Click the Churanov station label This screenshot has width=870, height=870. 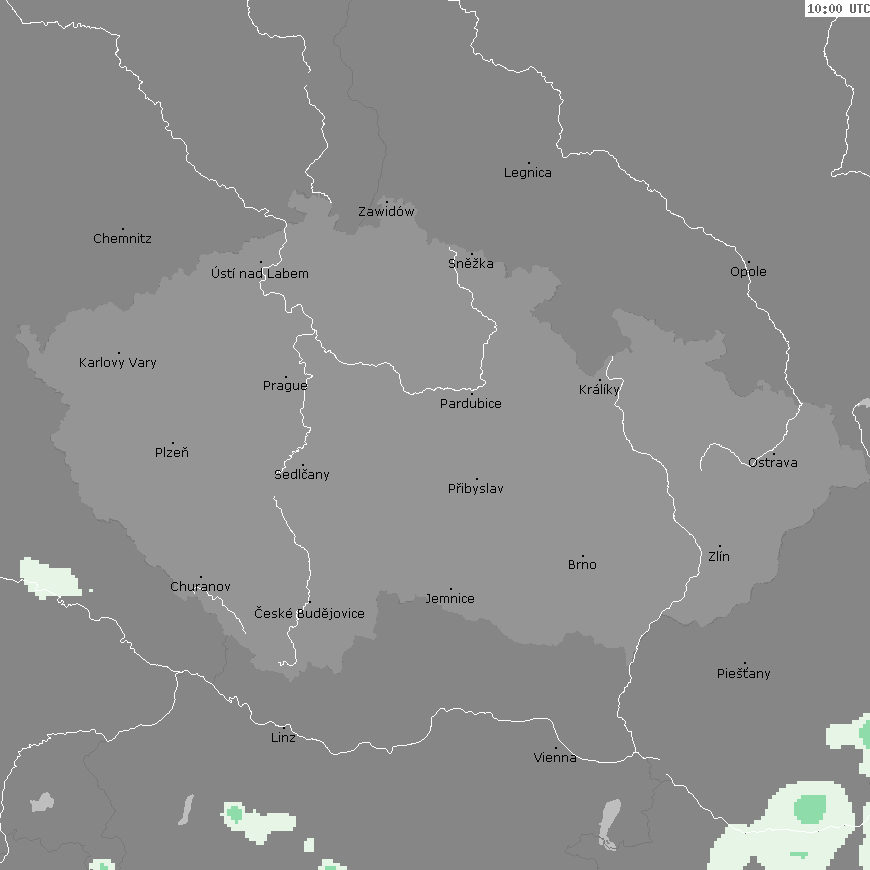pos(200,587)
